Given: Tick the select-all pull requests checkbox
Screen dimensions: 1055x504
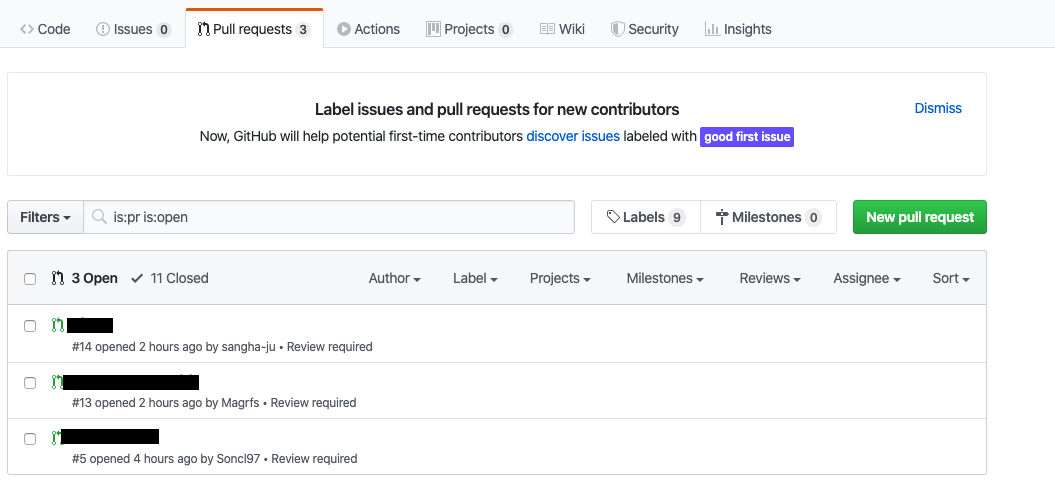Looking at the screenshot, I should 30,279.
